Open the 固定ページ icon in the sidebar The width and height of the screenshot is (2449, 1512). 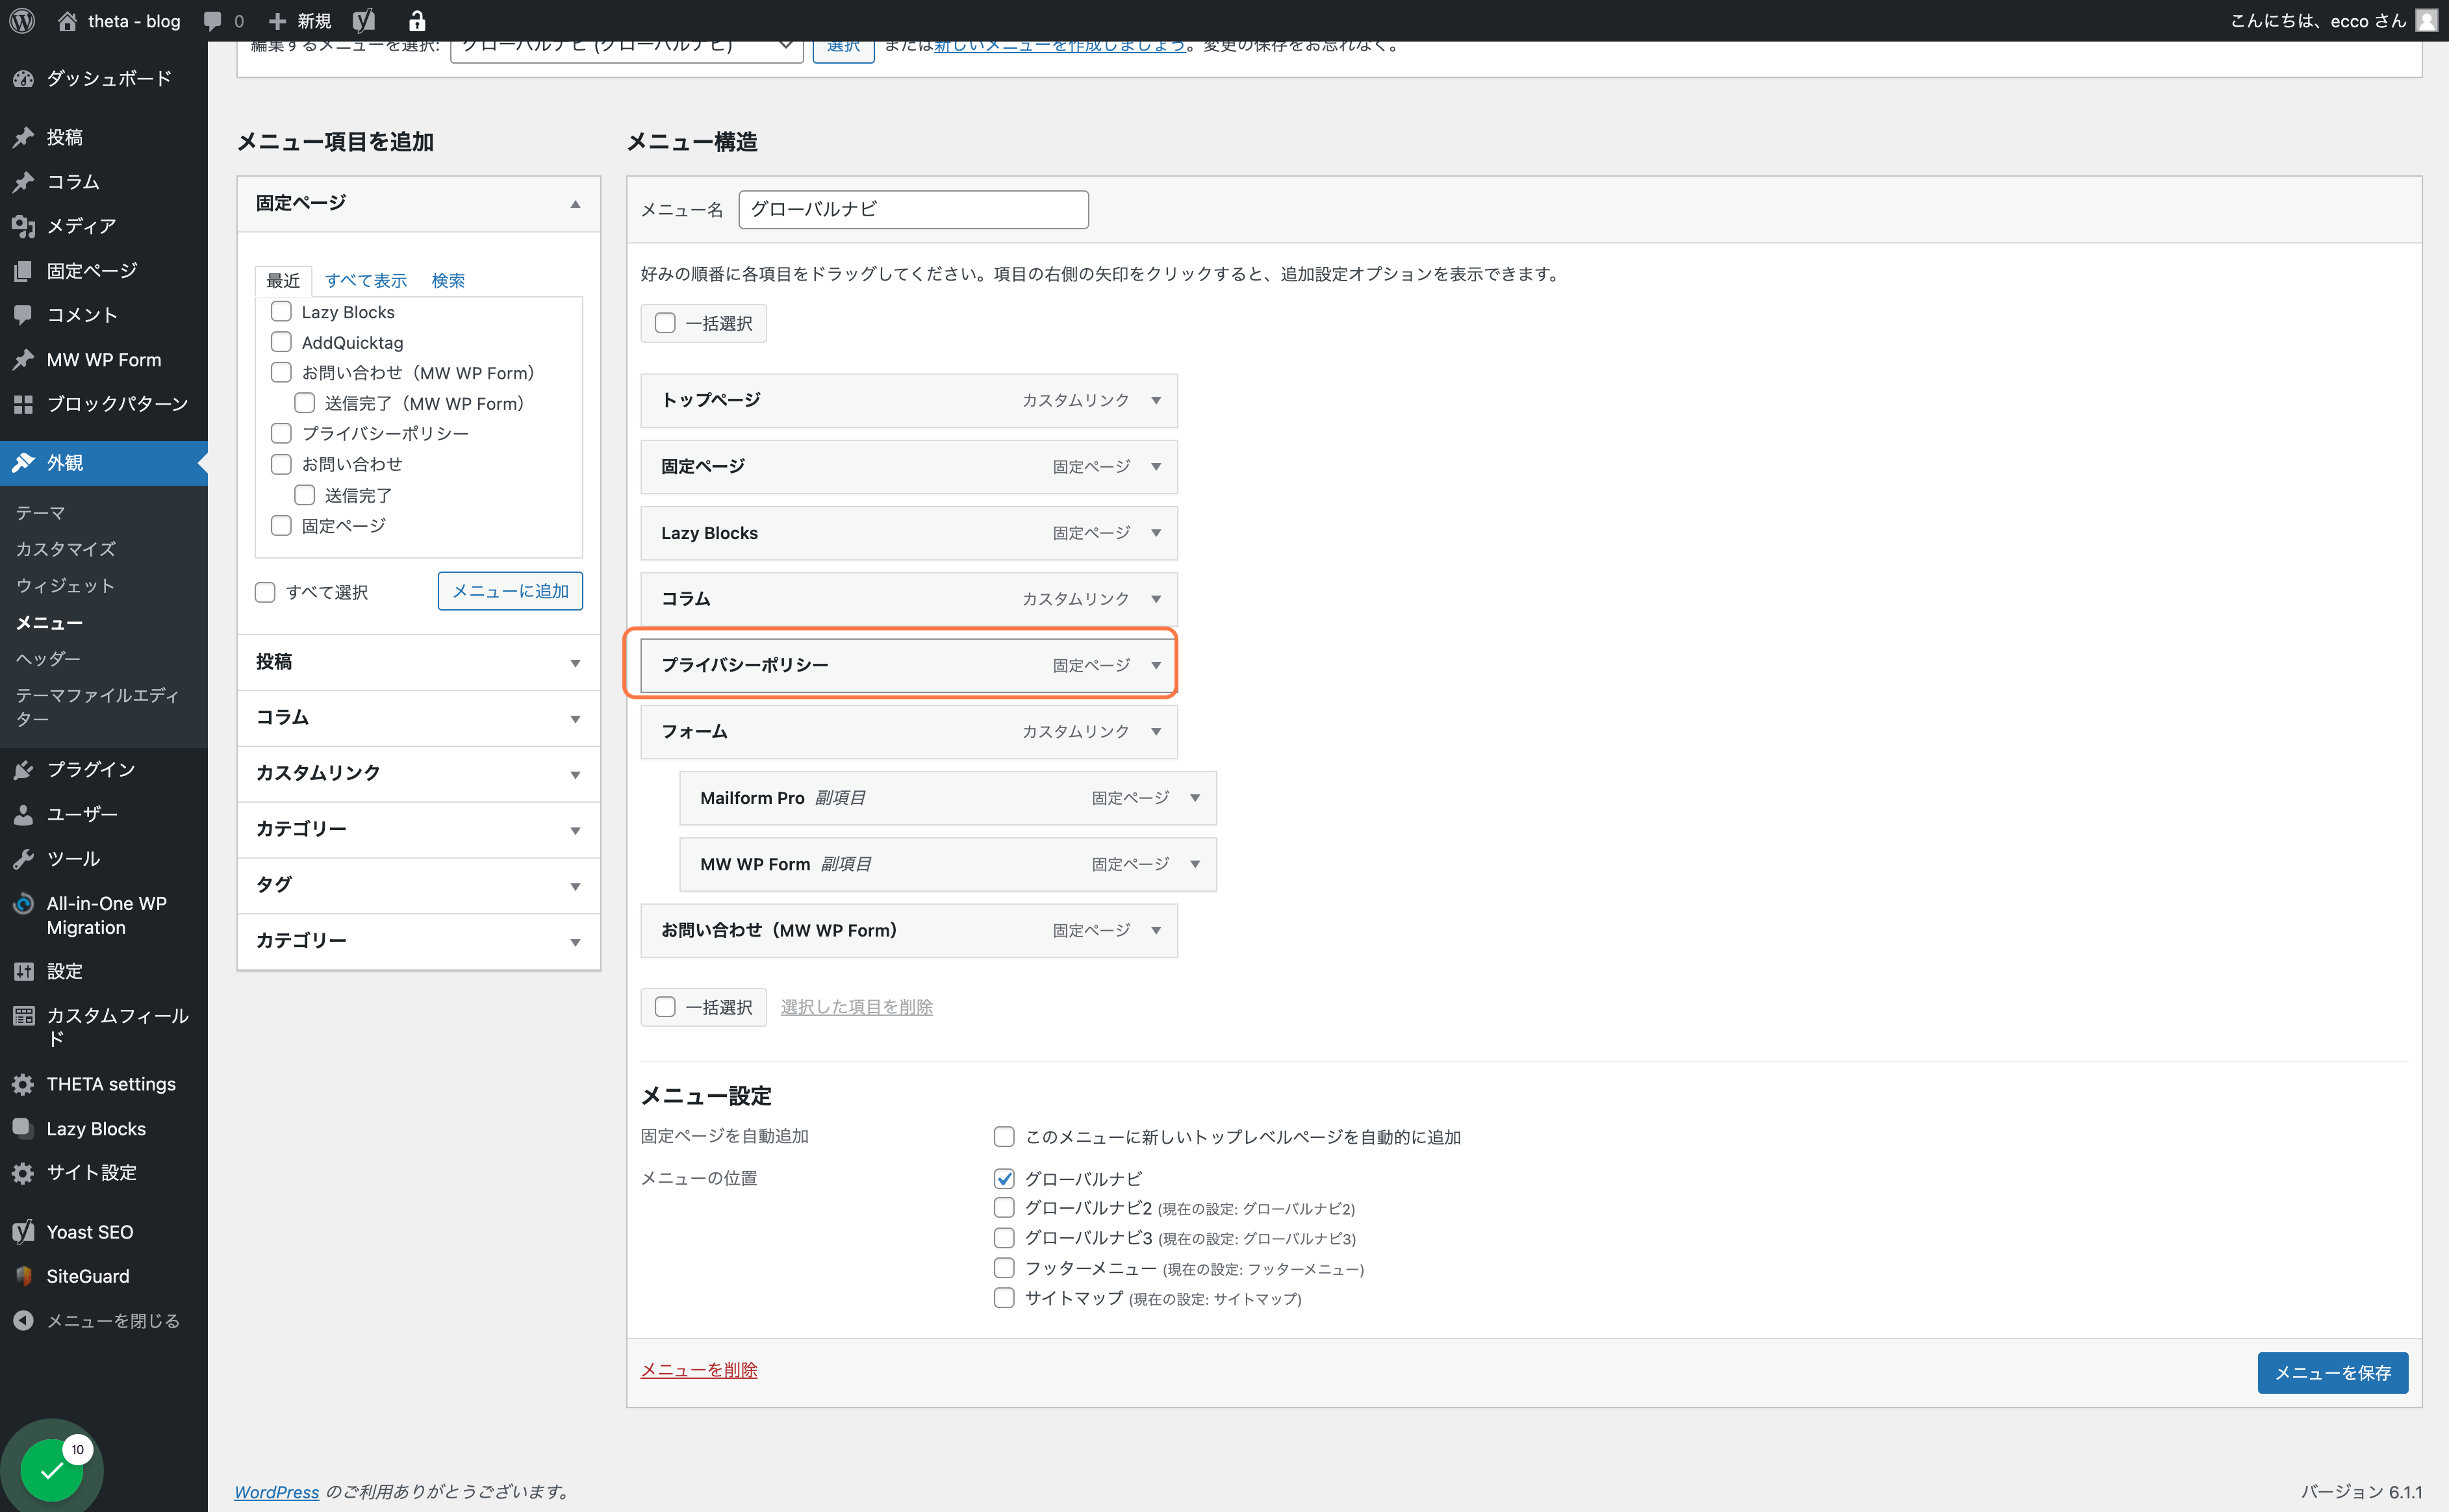(23, 271)
